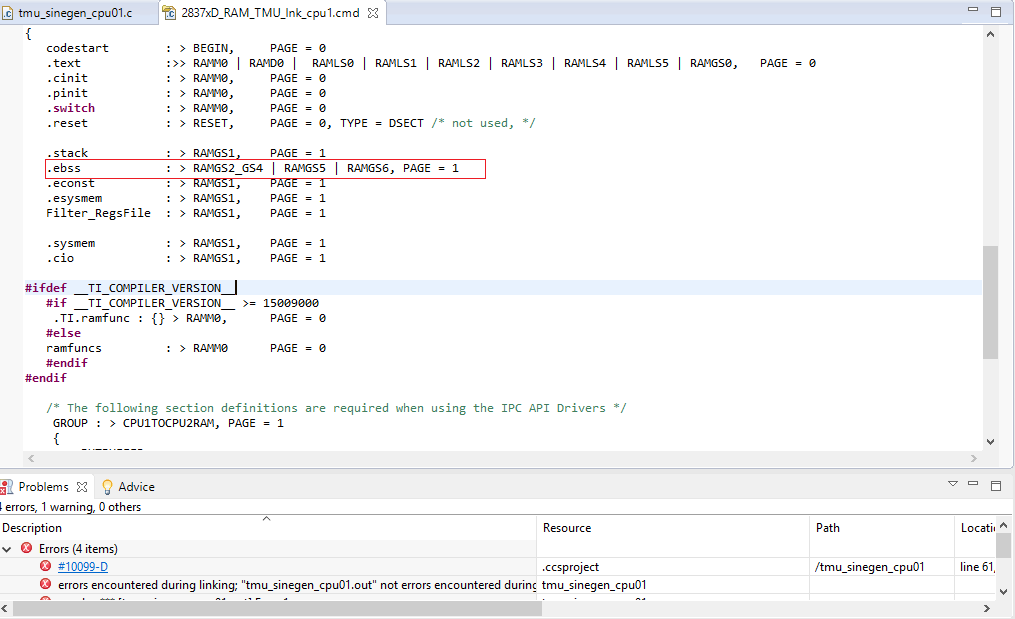Open the #10099-D error link
Viewport: 1015px width, 619px height.
point(83,567)
